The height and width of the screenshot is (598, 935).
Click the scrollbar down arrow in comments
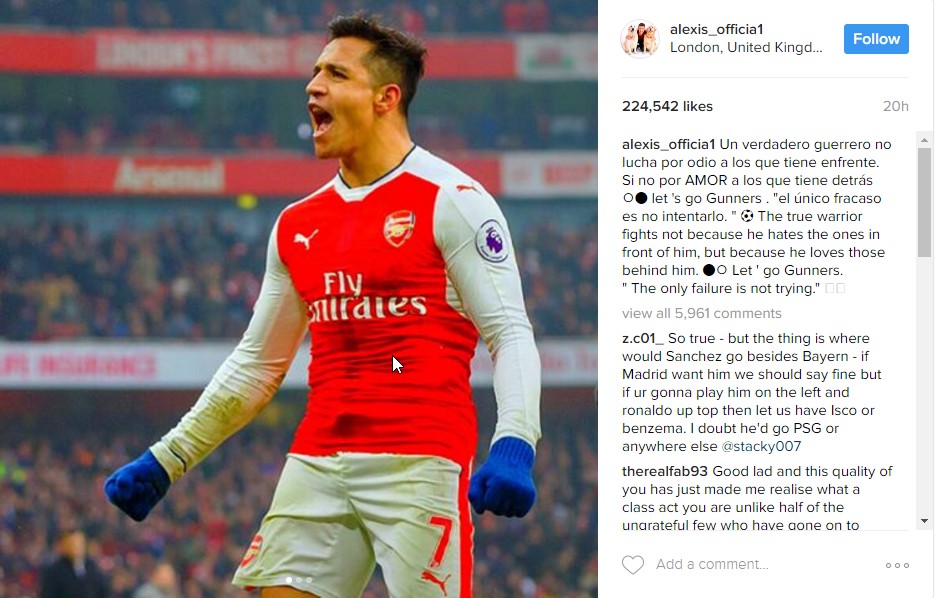(x=924, y=520)
